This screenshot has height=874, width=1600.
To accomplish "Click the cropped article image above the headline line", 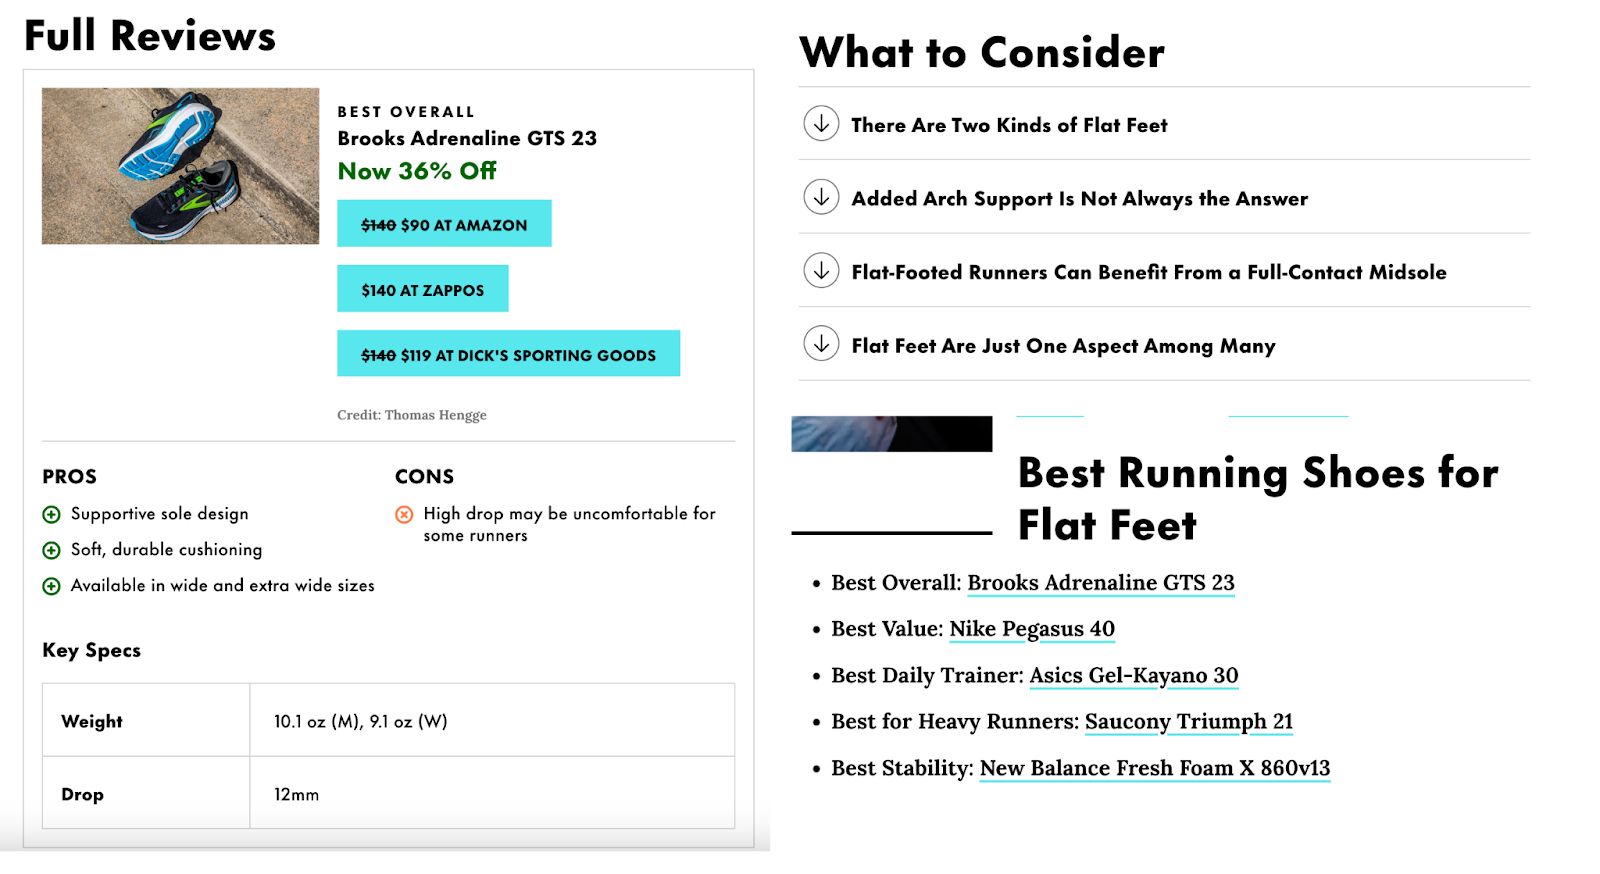I will click(892, 434).
